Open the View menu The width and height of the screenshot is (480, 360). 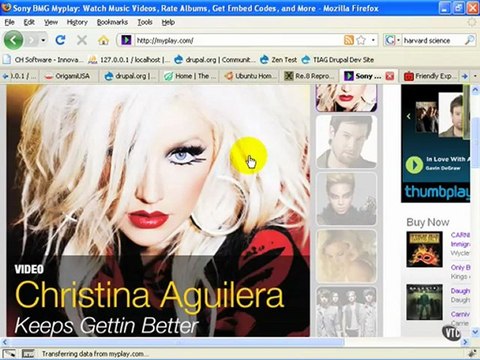[51, 22]
